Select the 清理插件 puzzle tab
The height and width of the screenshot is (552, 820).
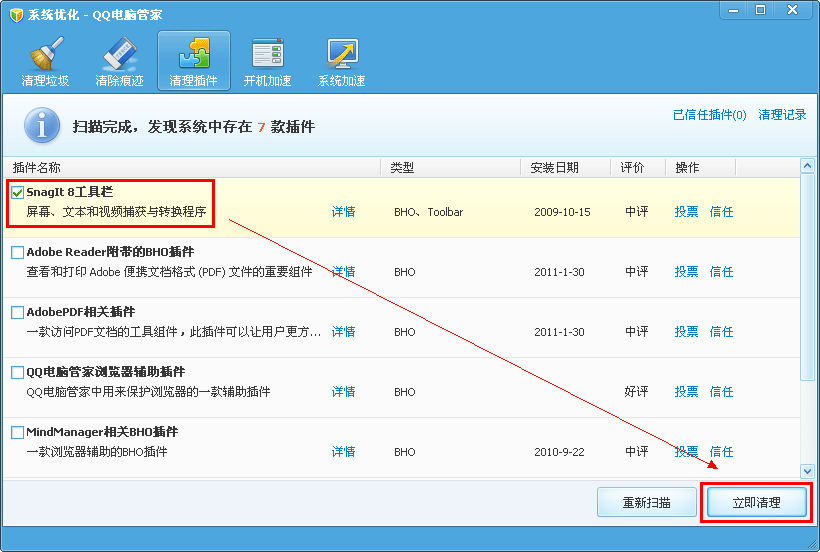(x=194, y=61)
